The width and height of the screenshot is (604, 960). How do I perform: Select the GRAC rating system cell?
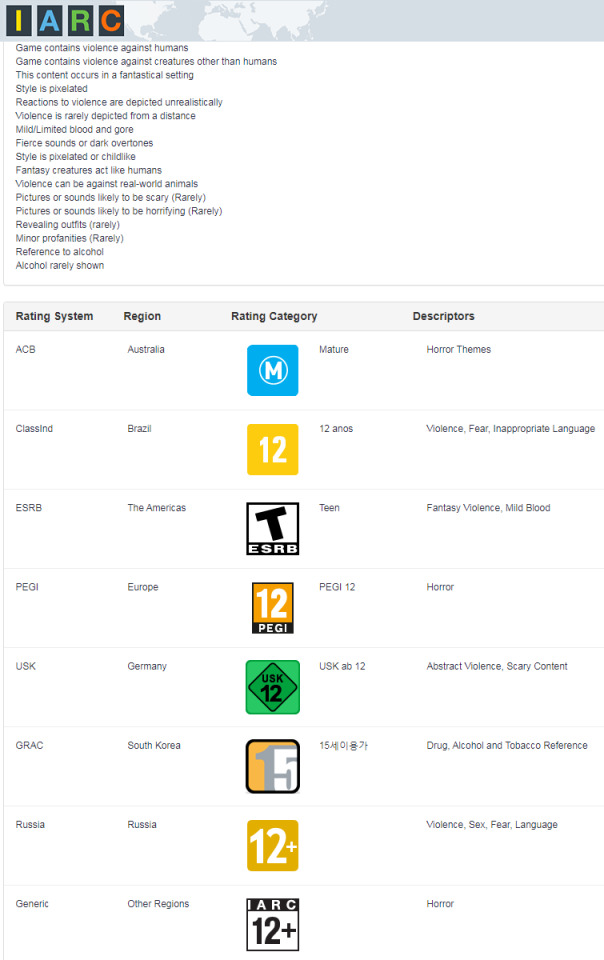29,745
